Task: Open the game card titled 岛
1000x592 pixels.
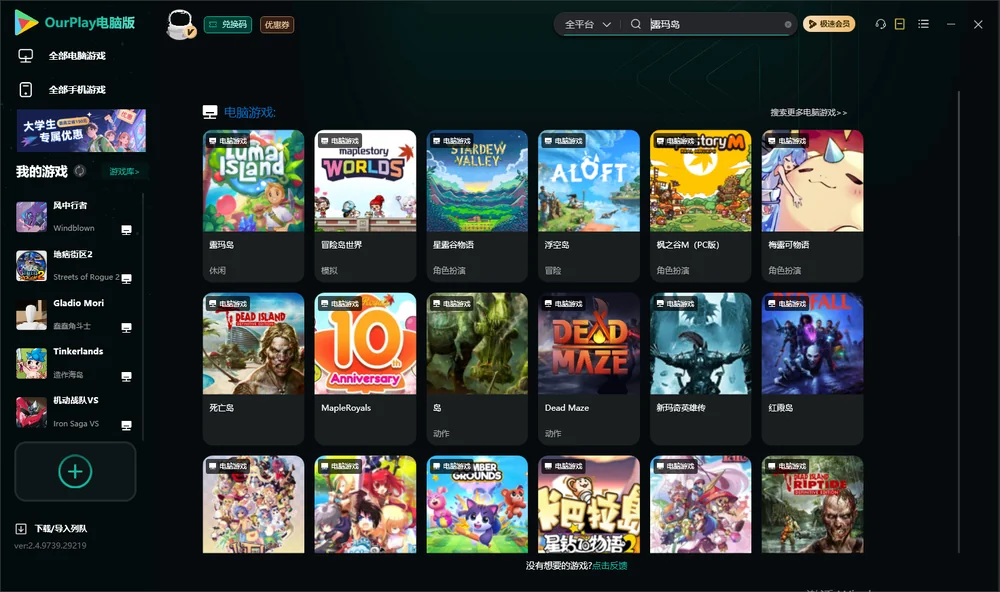Action: [x=477, y=369]
